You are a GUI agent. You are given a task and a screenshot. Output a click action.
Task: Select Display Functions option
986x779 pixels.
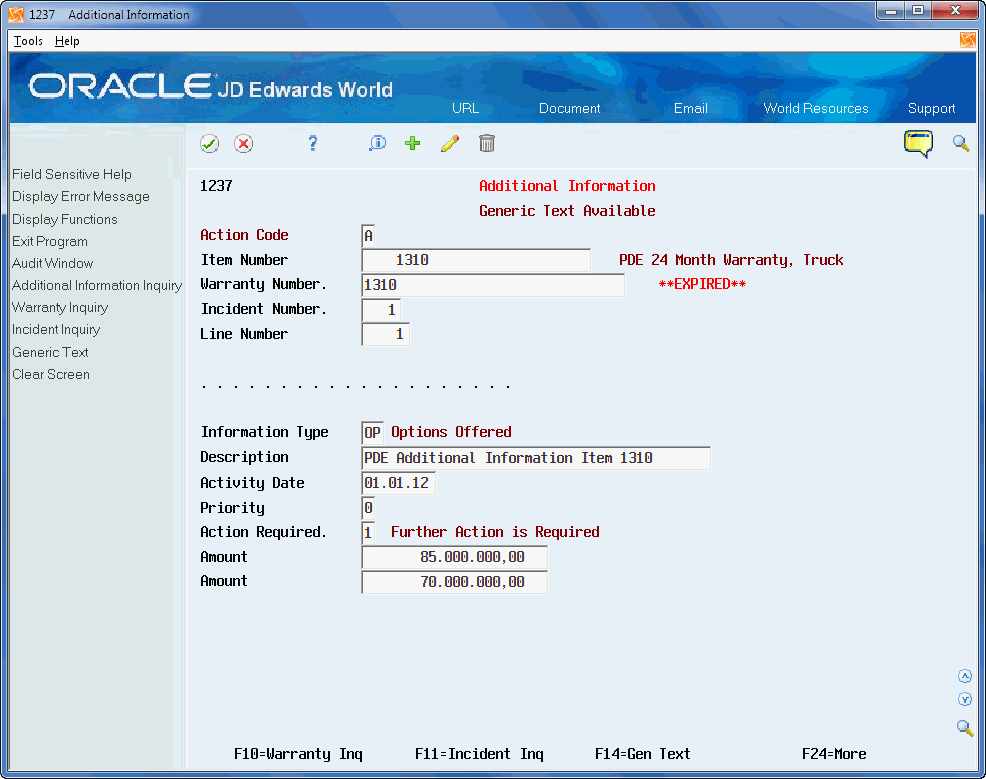(65, 219)
